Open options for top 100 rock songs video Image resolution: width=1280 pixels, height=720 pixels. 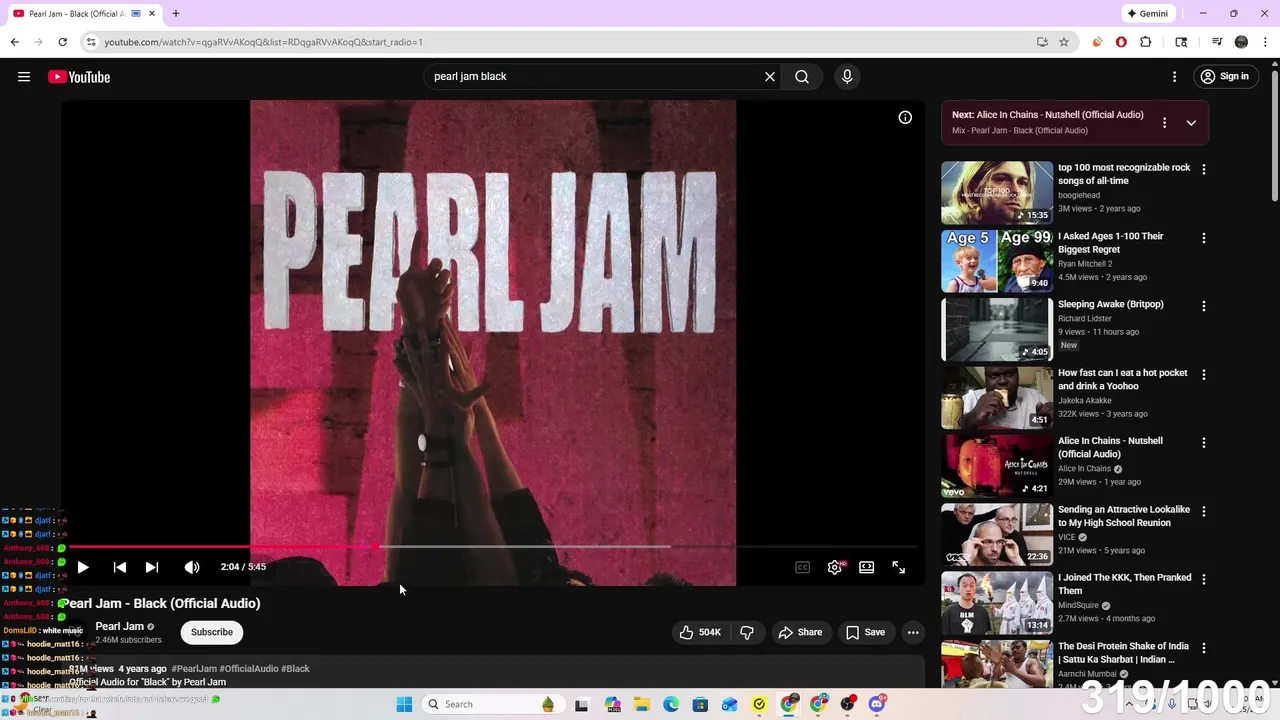click(x=1204, y=170)
